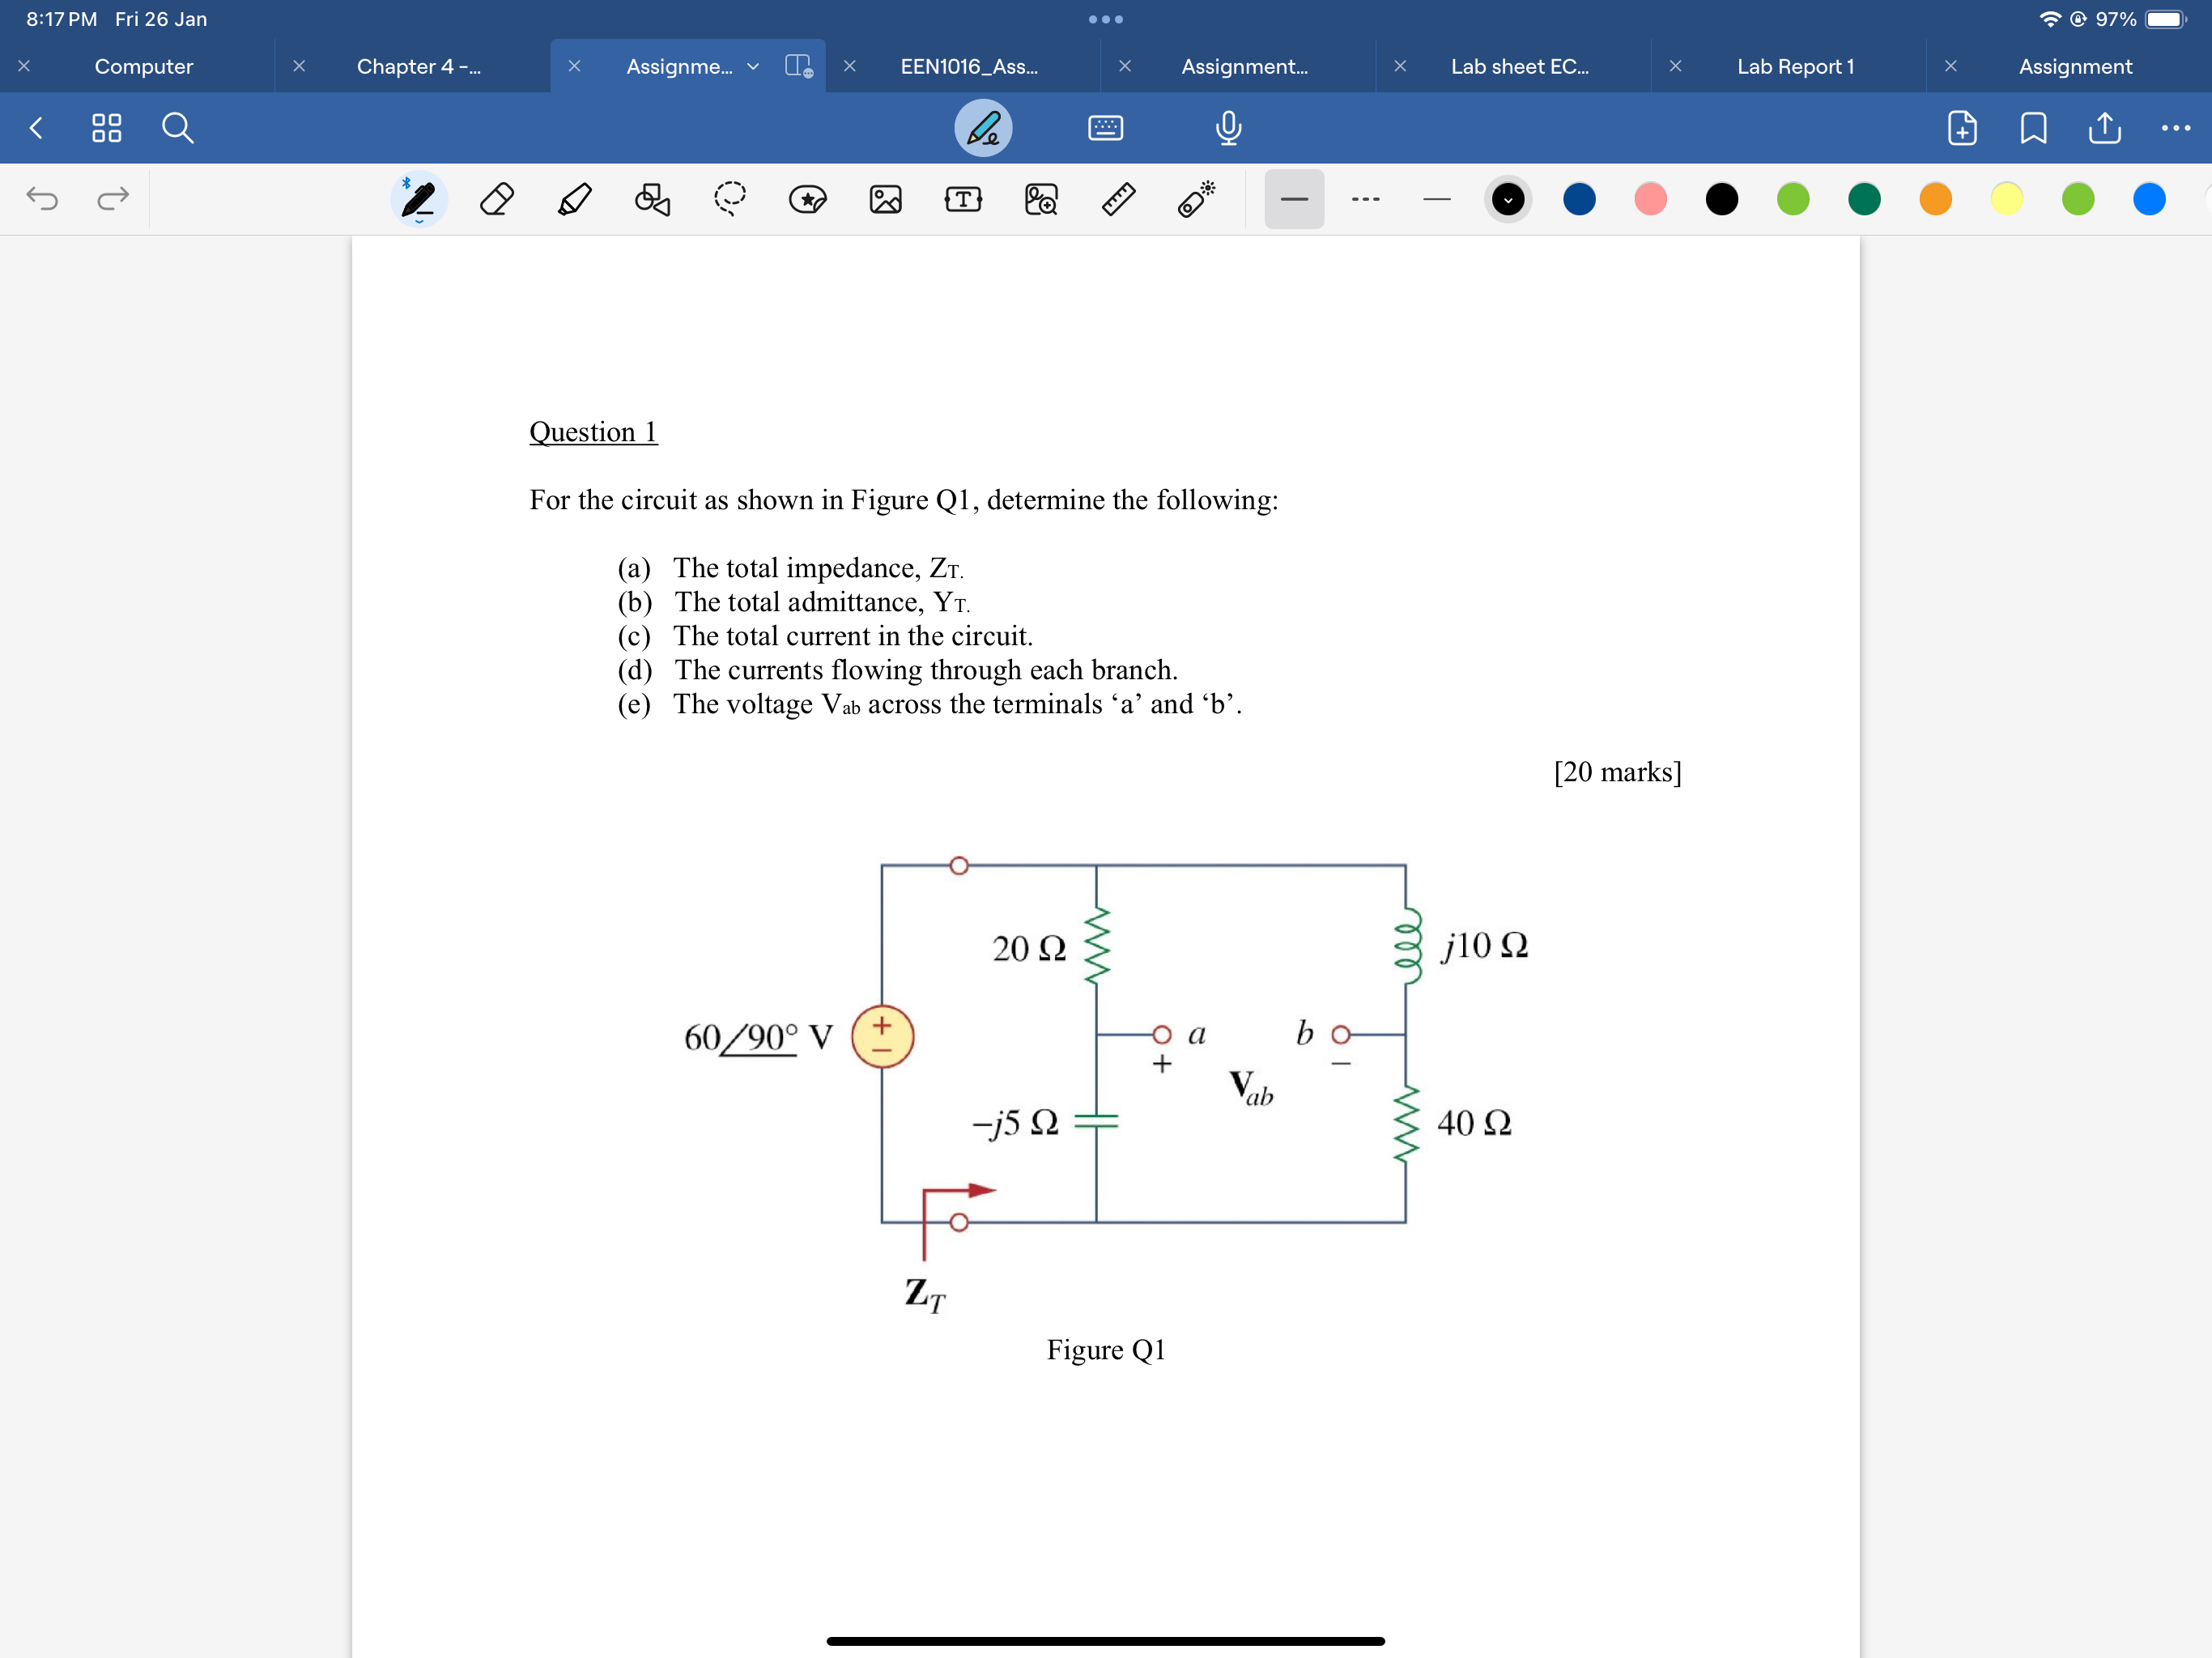Add a new page to the notebook
The height and width of the screenshot is (1658, 2212).
tap(1962, 128)
